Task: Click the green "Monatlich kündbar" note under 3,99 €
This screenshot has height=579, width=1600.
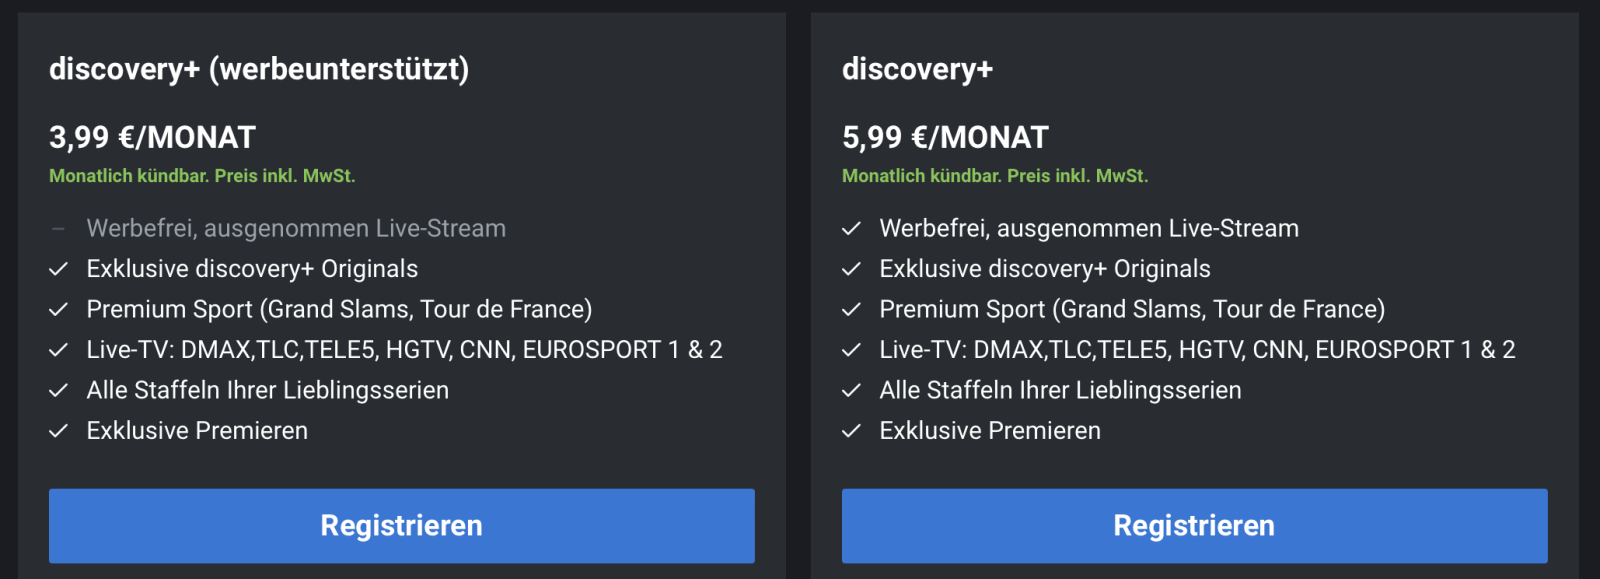Action: (202, 176)
